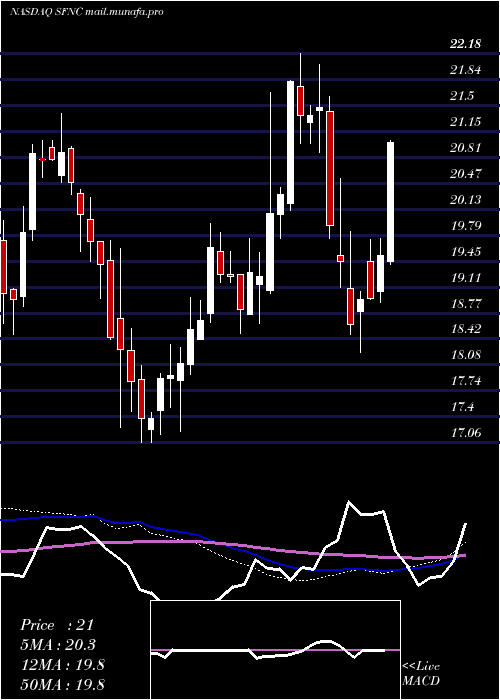Click the 22.18 price axis label
500x700 pixels.
click(466, 44)
